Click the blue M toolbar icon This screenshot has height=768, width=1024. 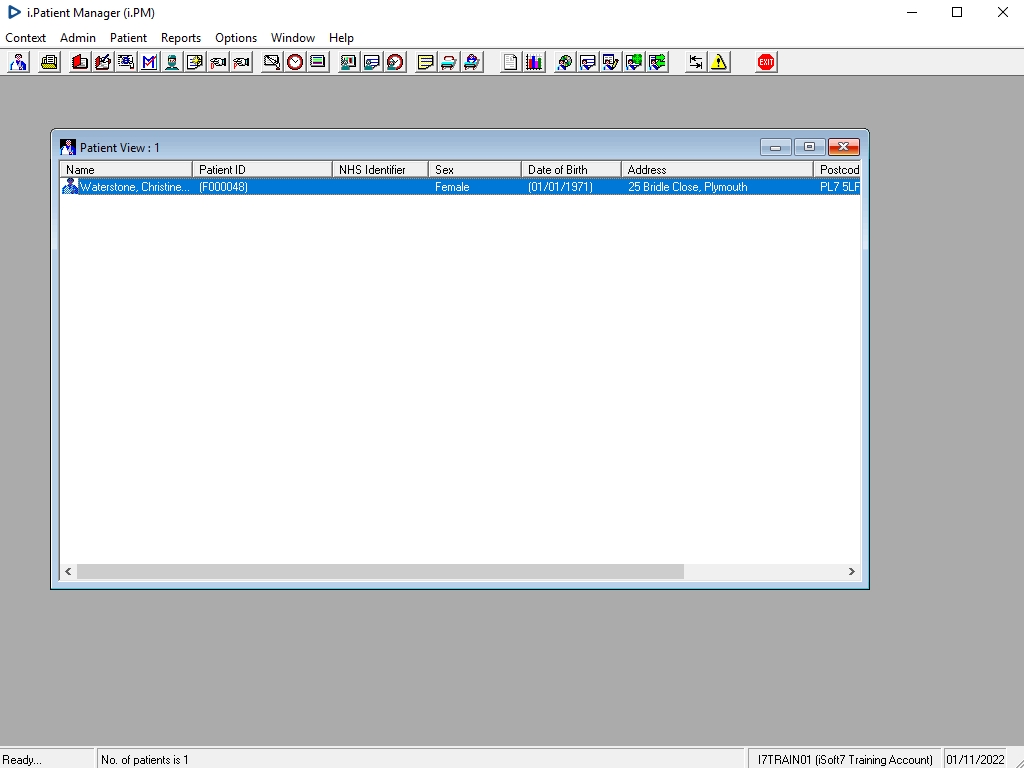tap(149, 62)
